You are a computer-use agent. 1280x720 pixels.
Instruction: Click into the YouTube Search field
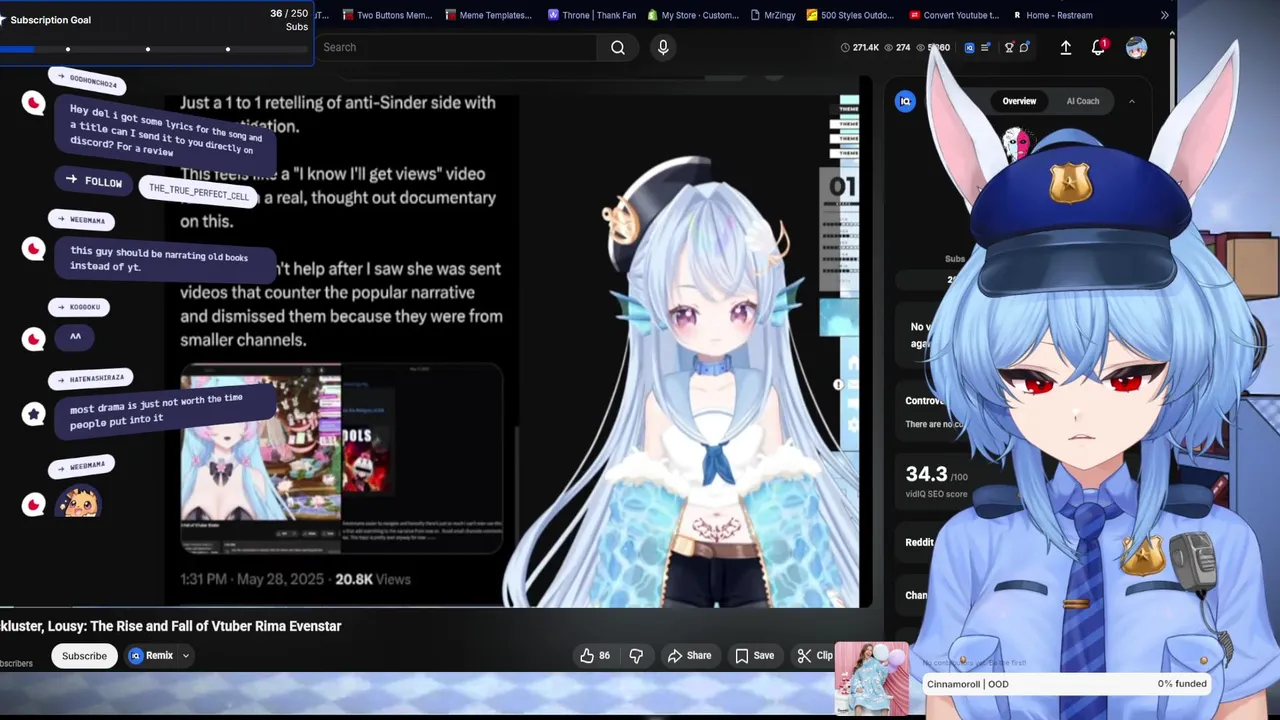455,47
